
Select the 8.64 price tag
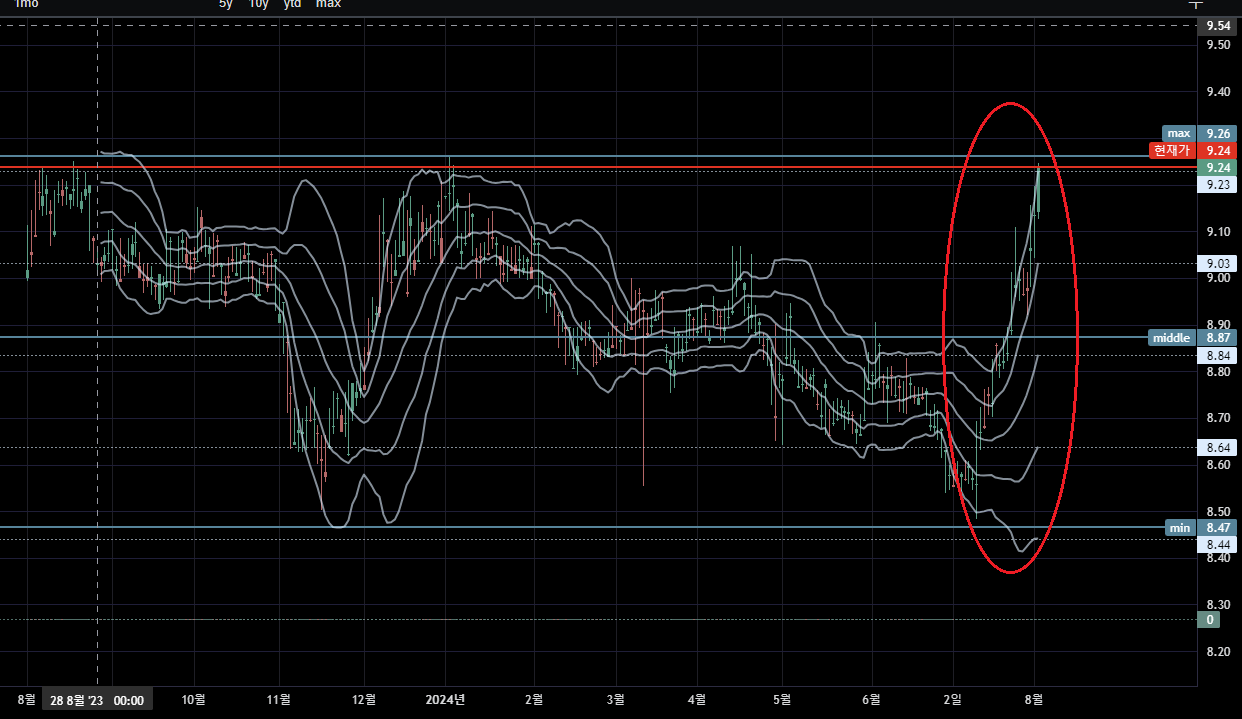tap(1218, 447)
